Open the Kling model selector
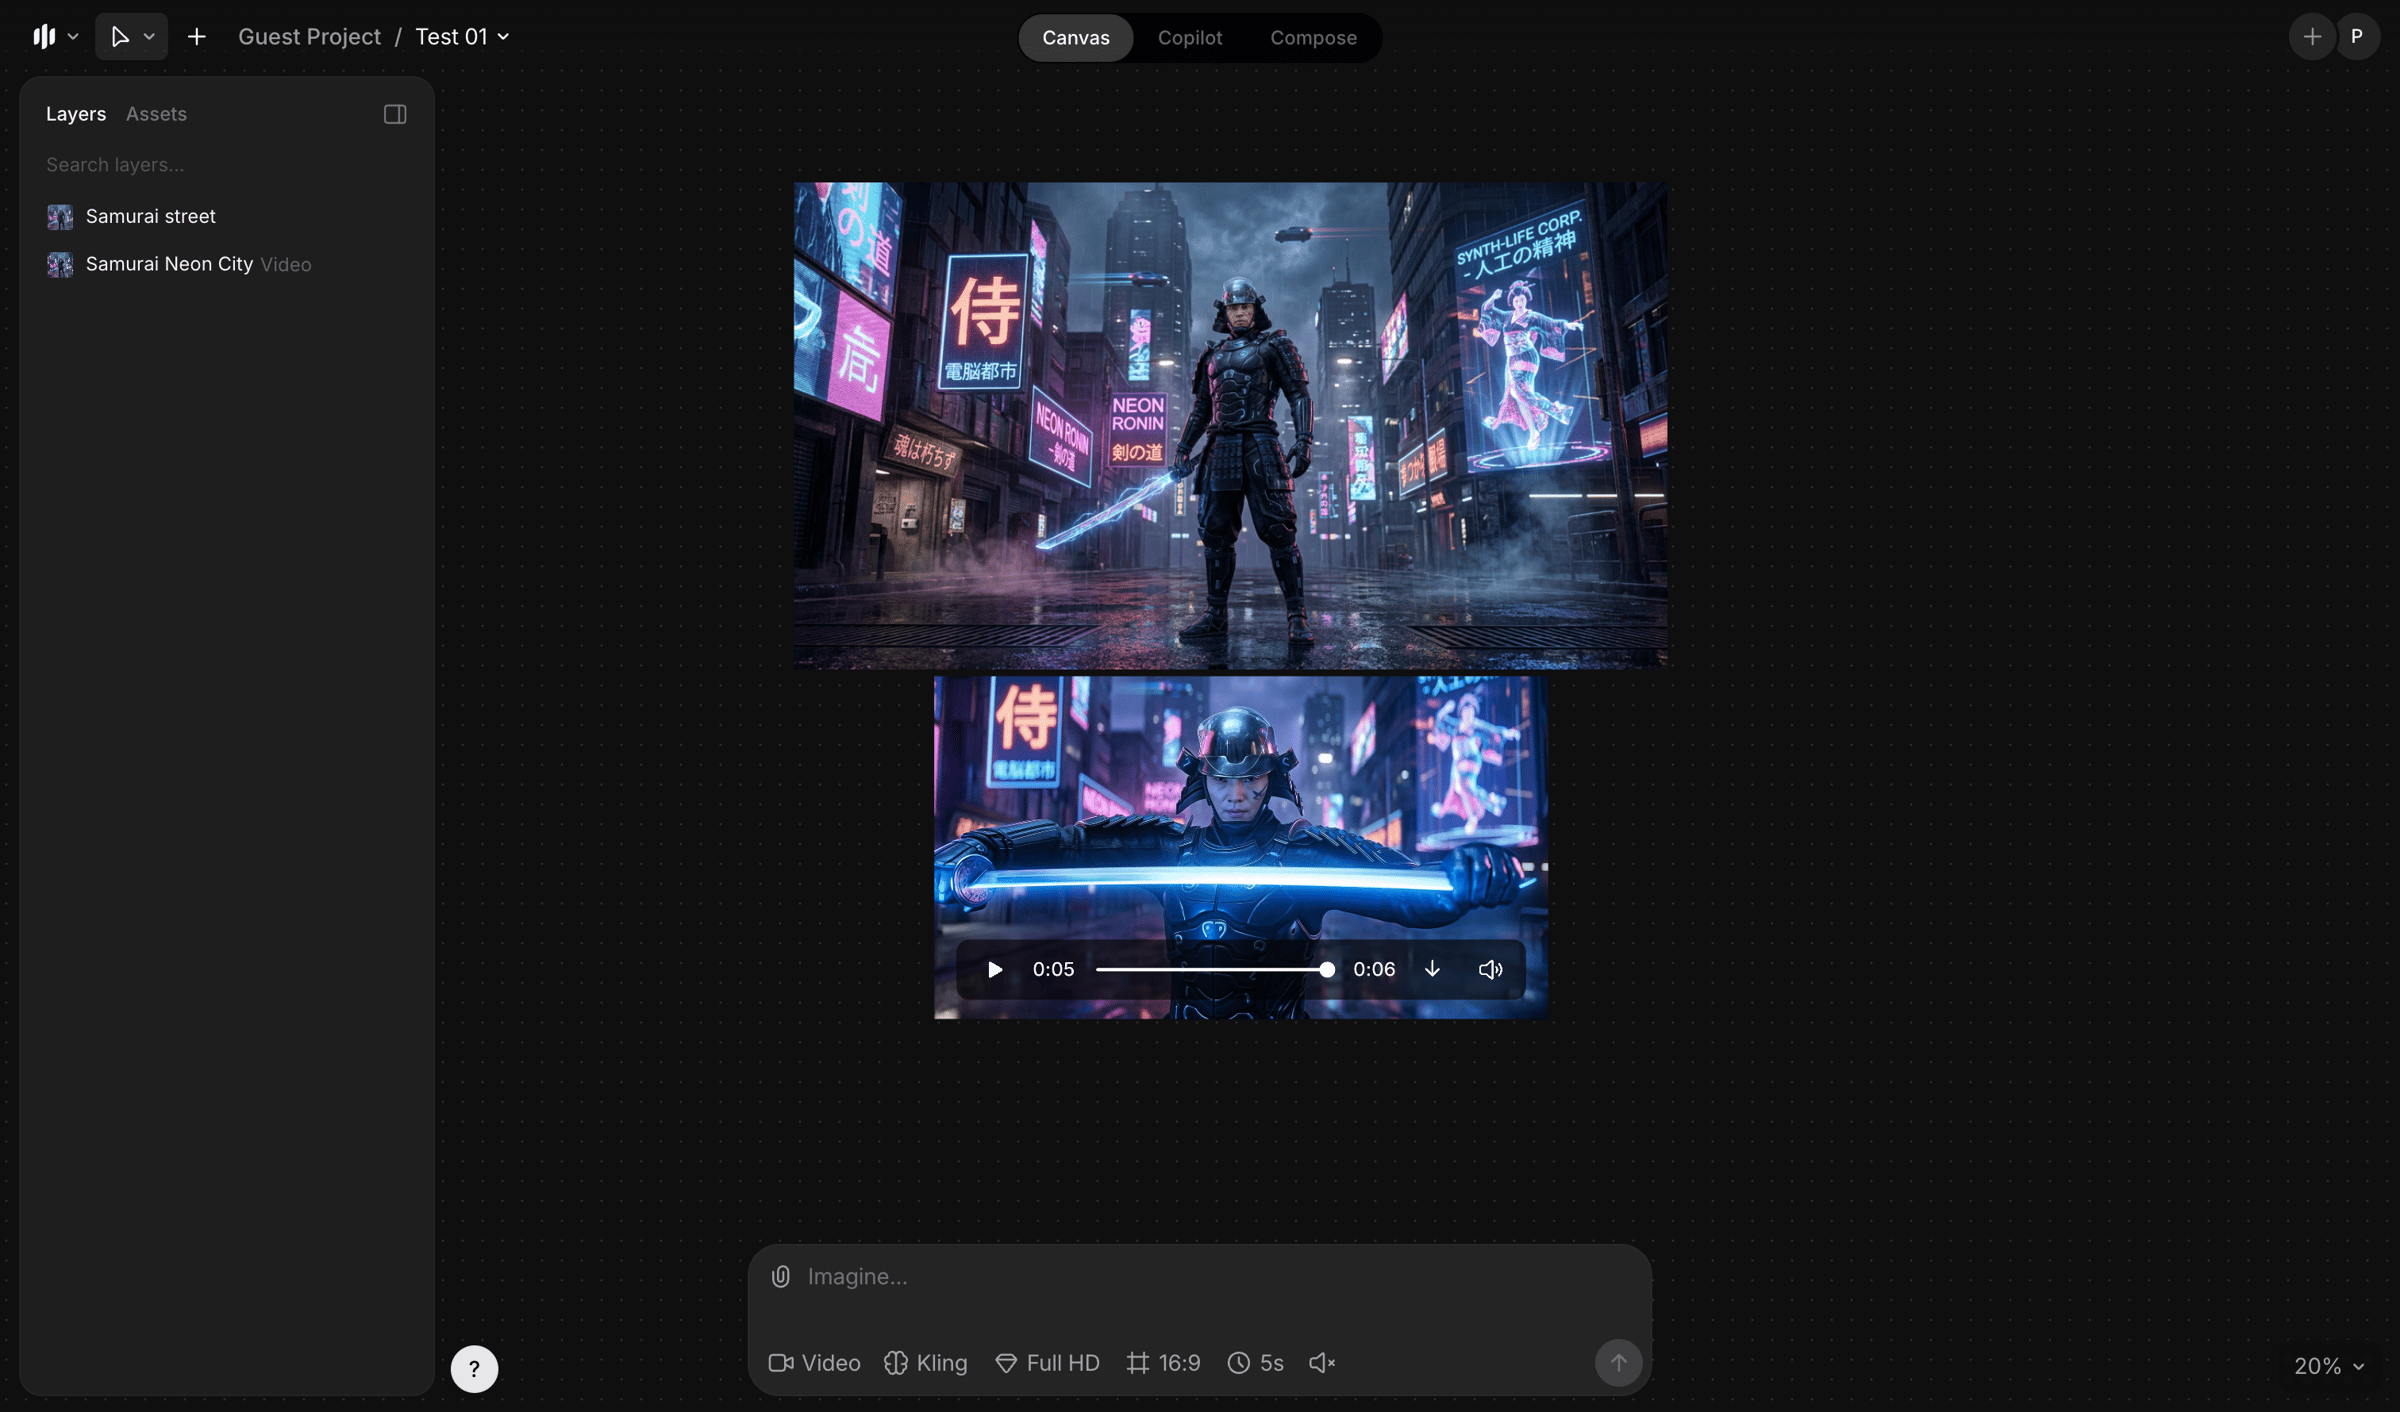Screen dimensions: 2400x1412 pyautogui.click(x=926, y=1363)
